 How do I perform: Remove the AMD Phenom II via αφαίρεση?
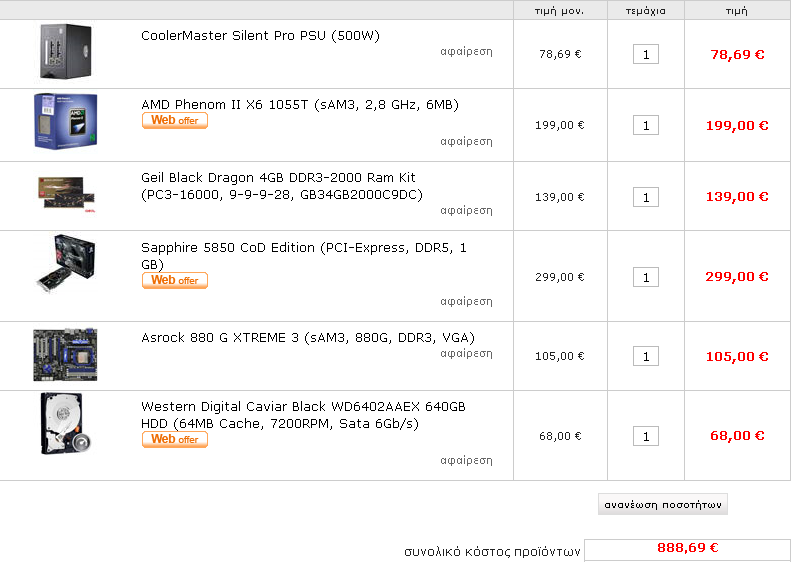click(466, 141)
